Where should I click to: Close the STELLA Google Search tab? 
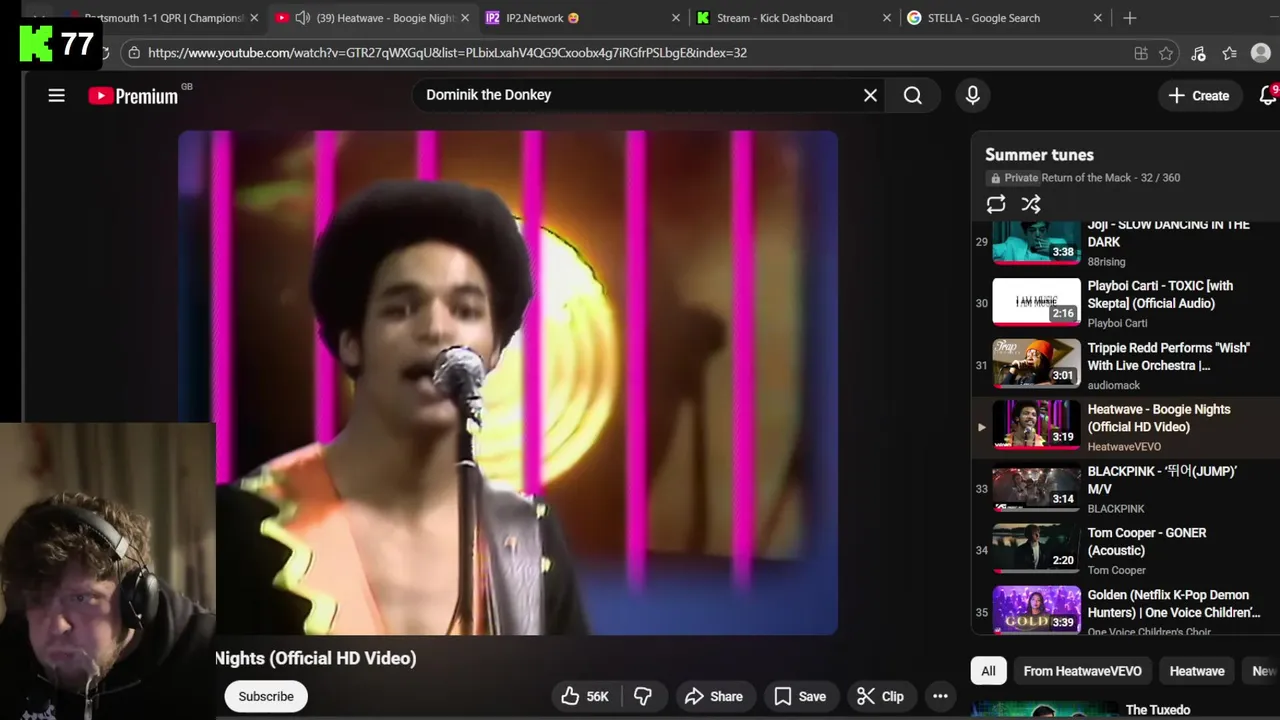coord(1098,18)
